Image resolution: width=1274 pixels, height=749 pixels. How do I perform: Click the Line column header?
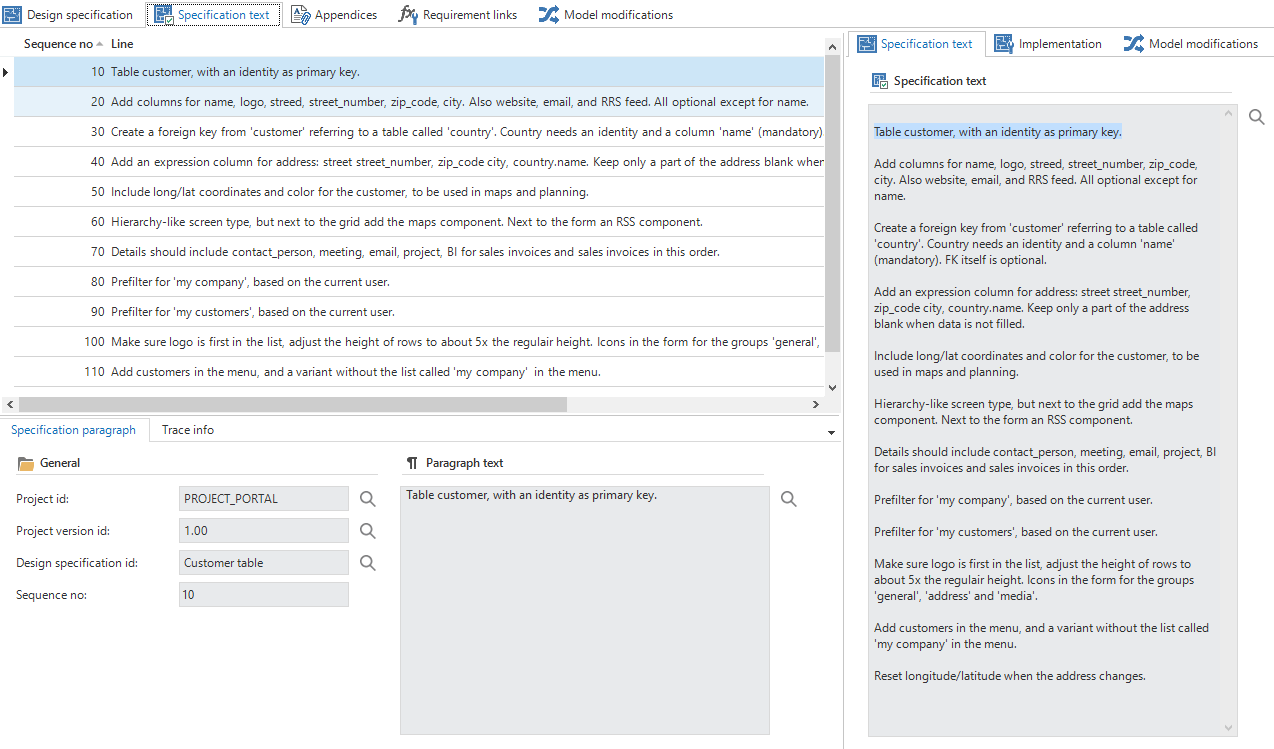click(122, 44)
